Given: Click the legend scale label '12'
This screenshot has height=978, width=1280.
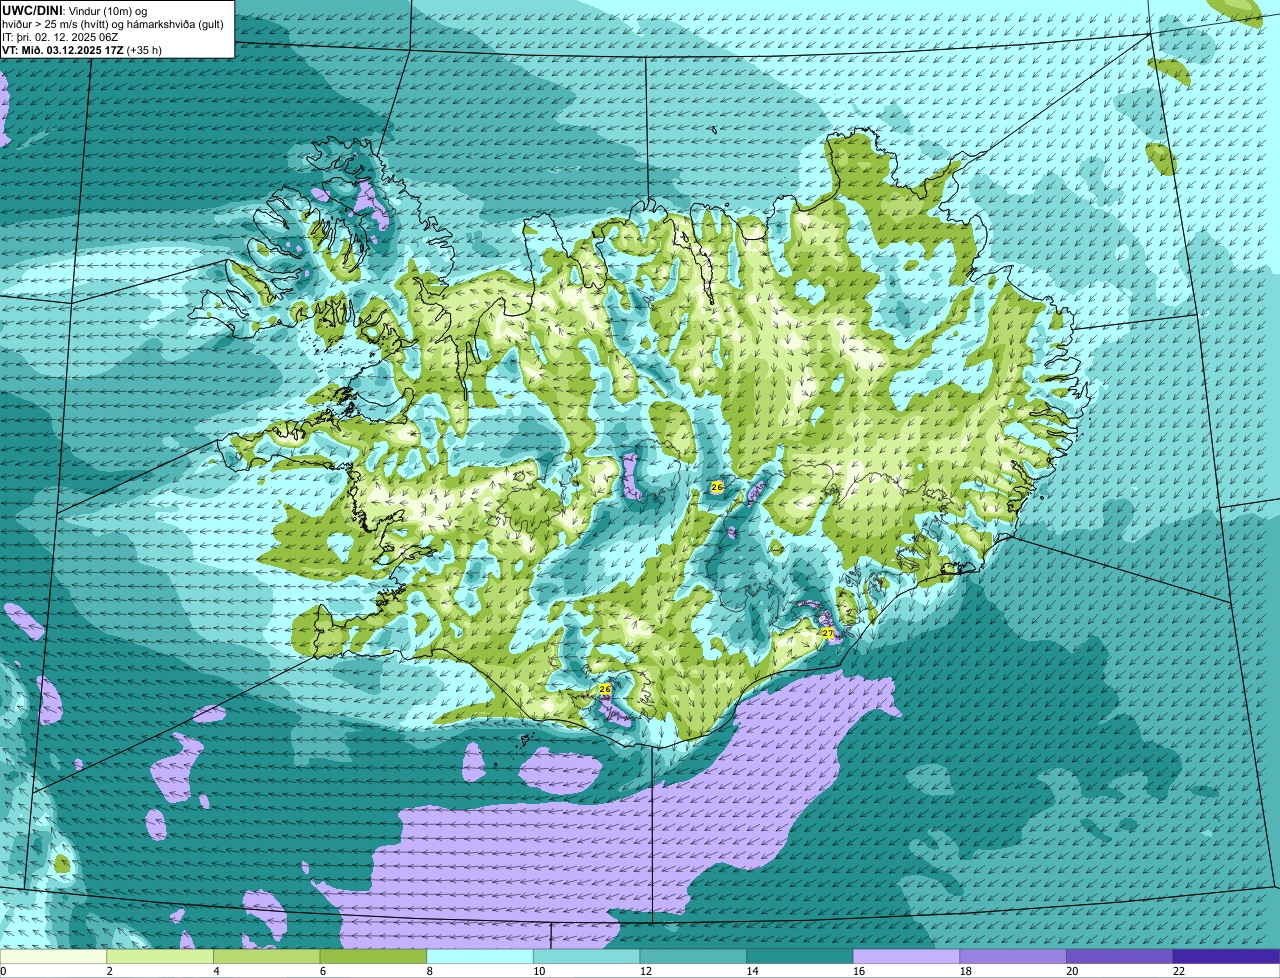Looking at the screenshot, I should [x=645, y=971].
